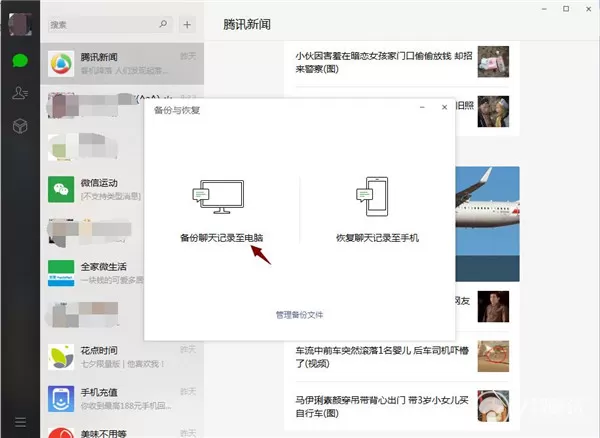600x438 pixels.
Task: Click the thumbnail beside the 马伊琍 article
Action: point(493,406)
